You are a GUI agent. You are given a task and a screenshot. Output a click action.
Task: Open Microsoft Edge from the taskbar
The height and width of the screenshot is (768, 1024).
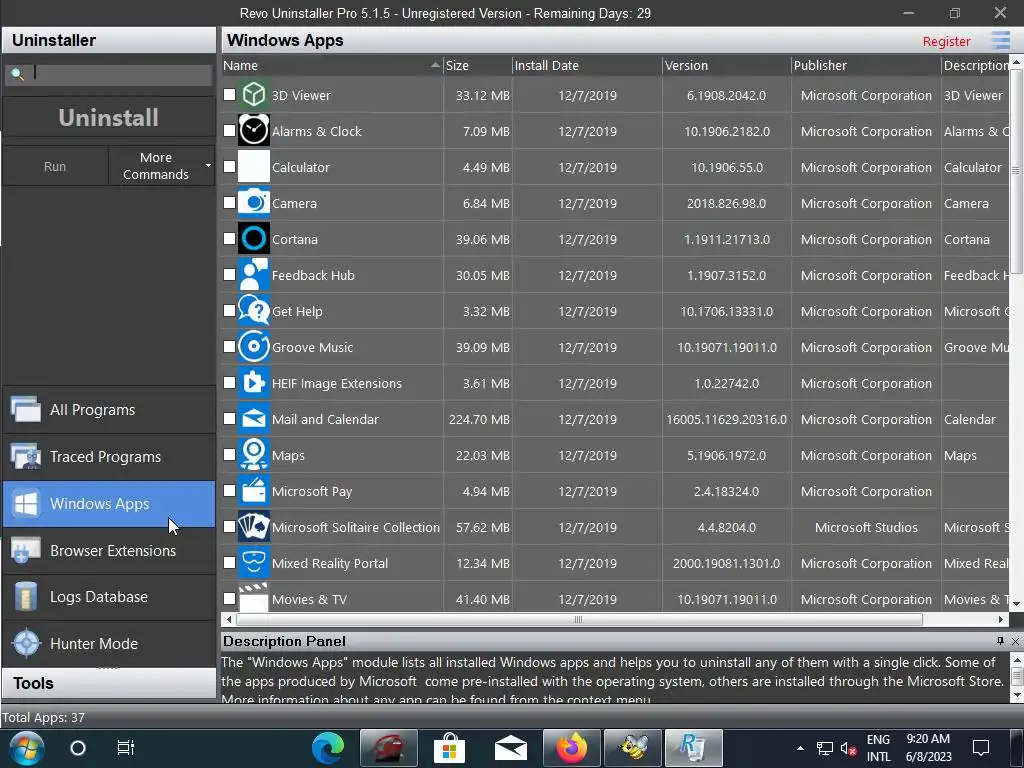tap(328, 748)
